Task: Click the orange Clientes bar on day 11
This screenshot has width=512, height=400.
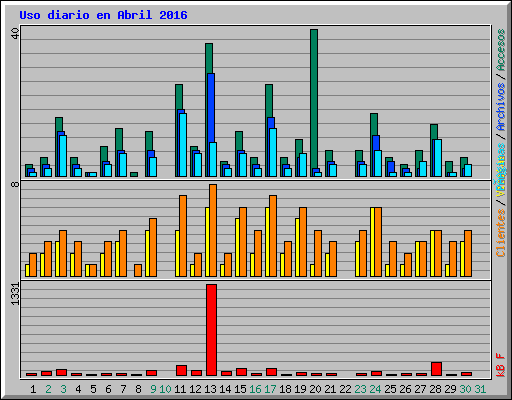Action: pyautogui.click(x=183, y=236)
